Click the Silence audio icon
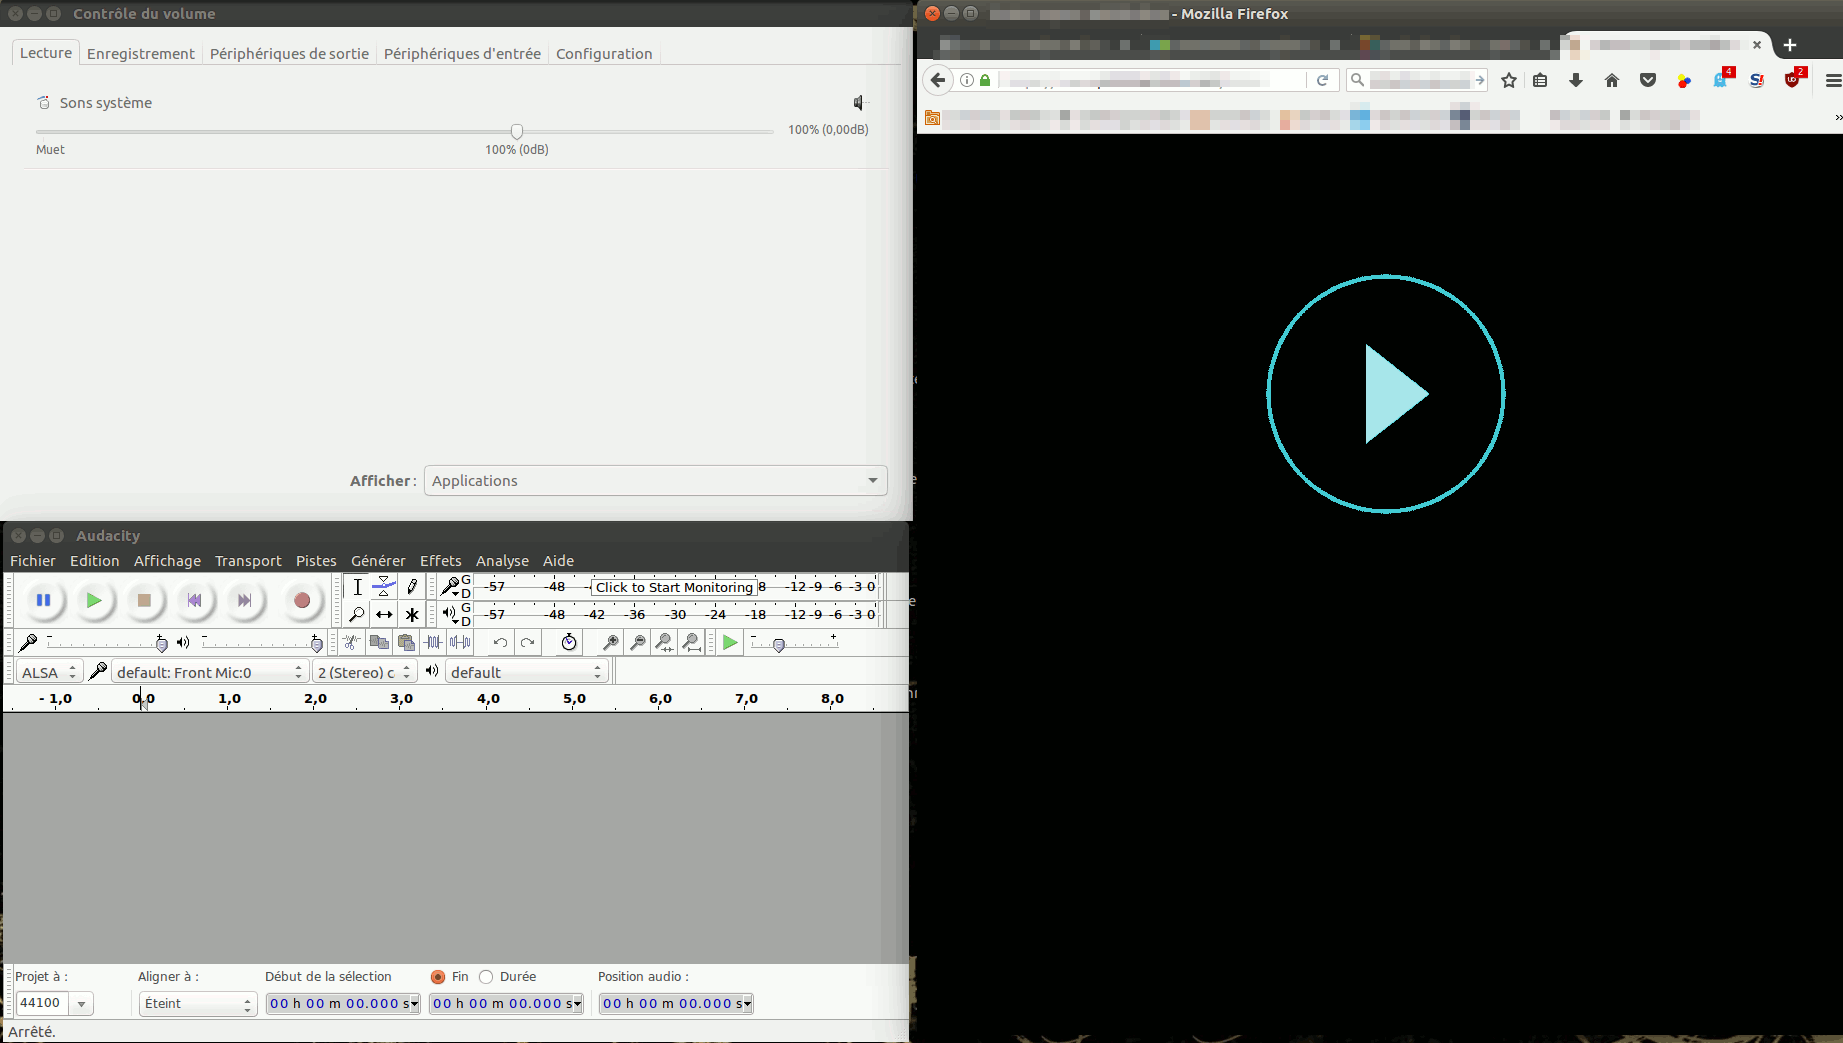The width and height of the screenshot is (1843, 1043). [460, 642]
